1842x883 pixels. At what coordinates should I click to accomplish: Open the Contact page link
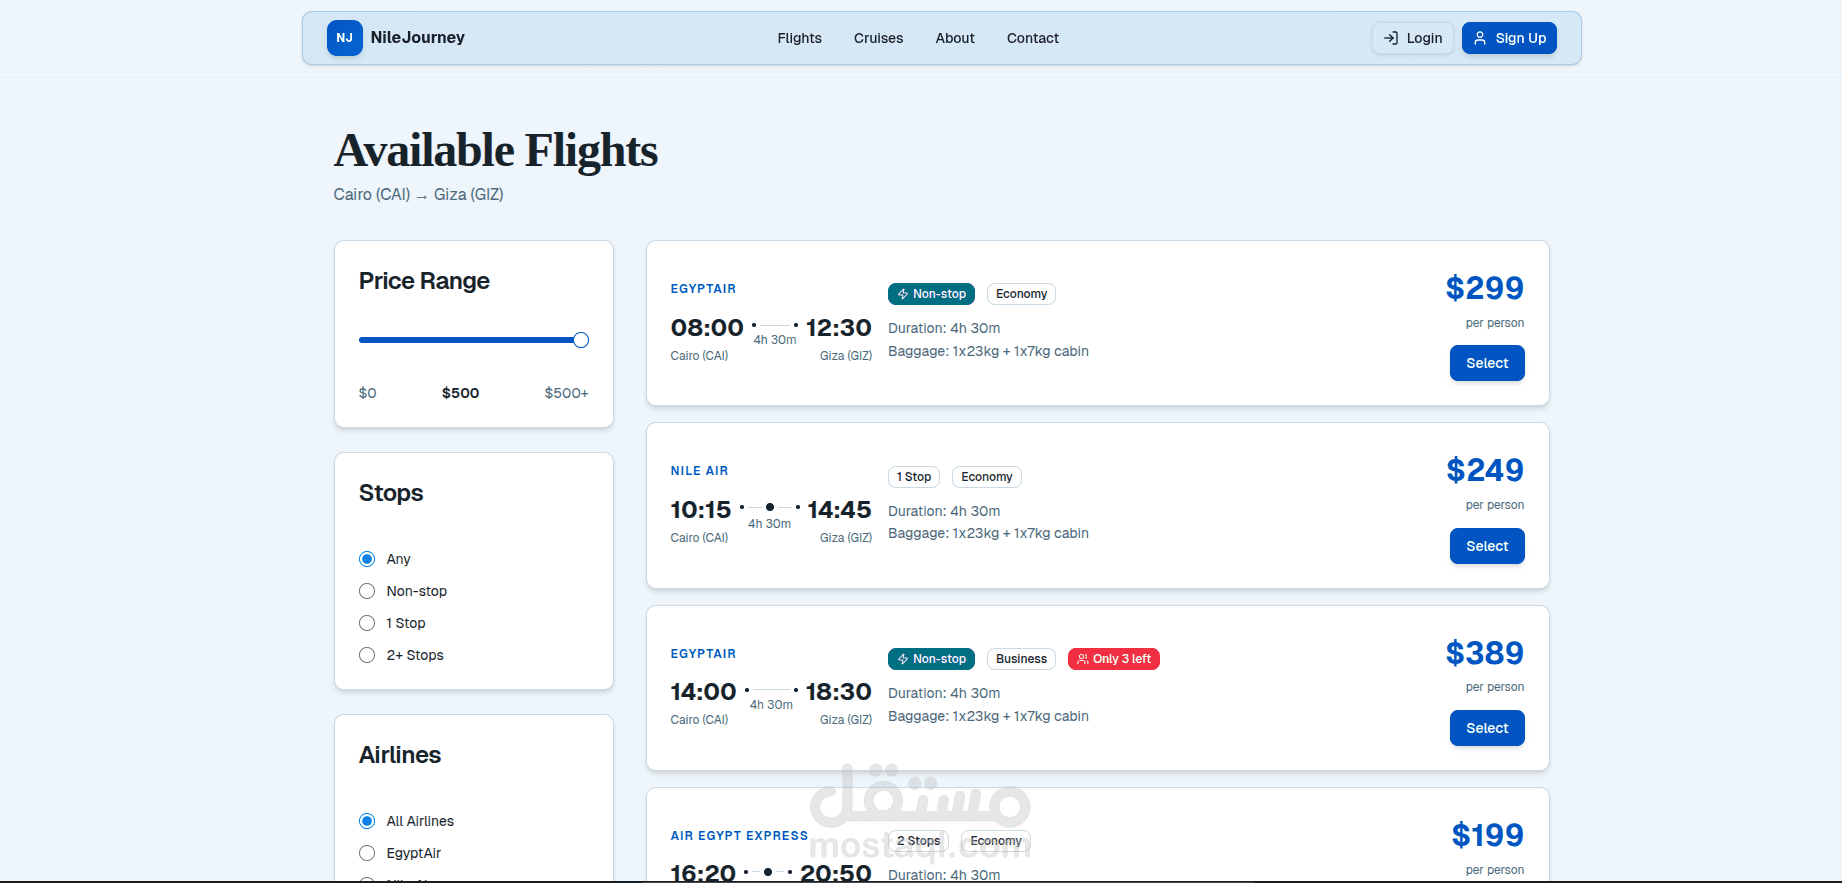(1032, 38)
